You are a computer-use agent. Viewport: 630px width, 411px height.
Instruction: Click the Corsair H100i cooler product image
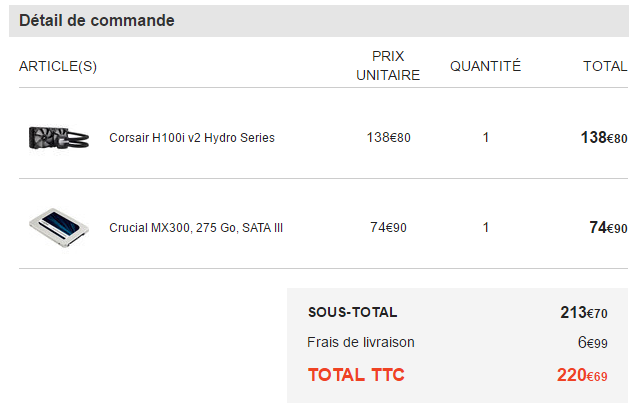[x=59, y=138]
